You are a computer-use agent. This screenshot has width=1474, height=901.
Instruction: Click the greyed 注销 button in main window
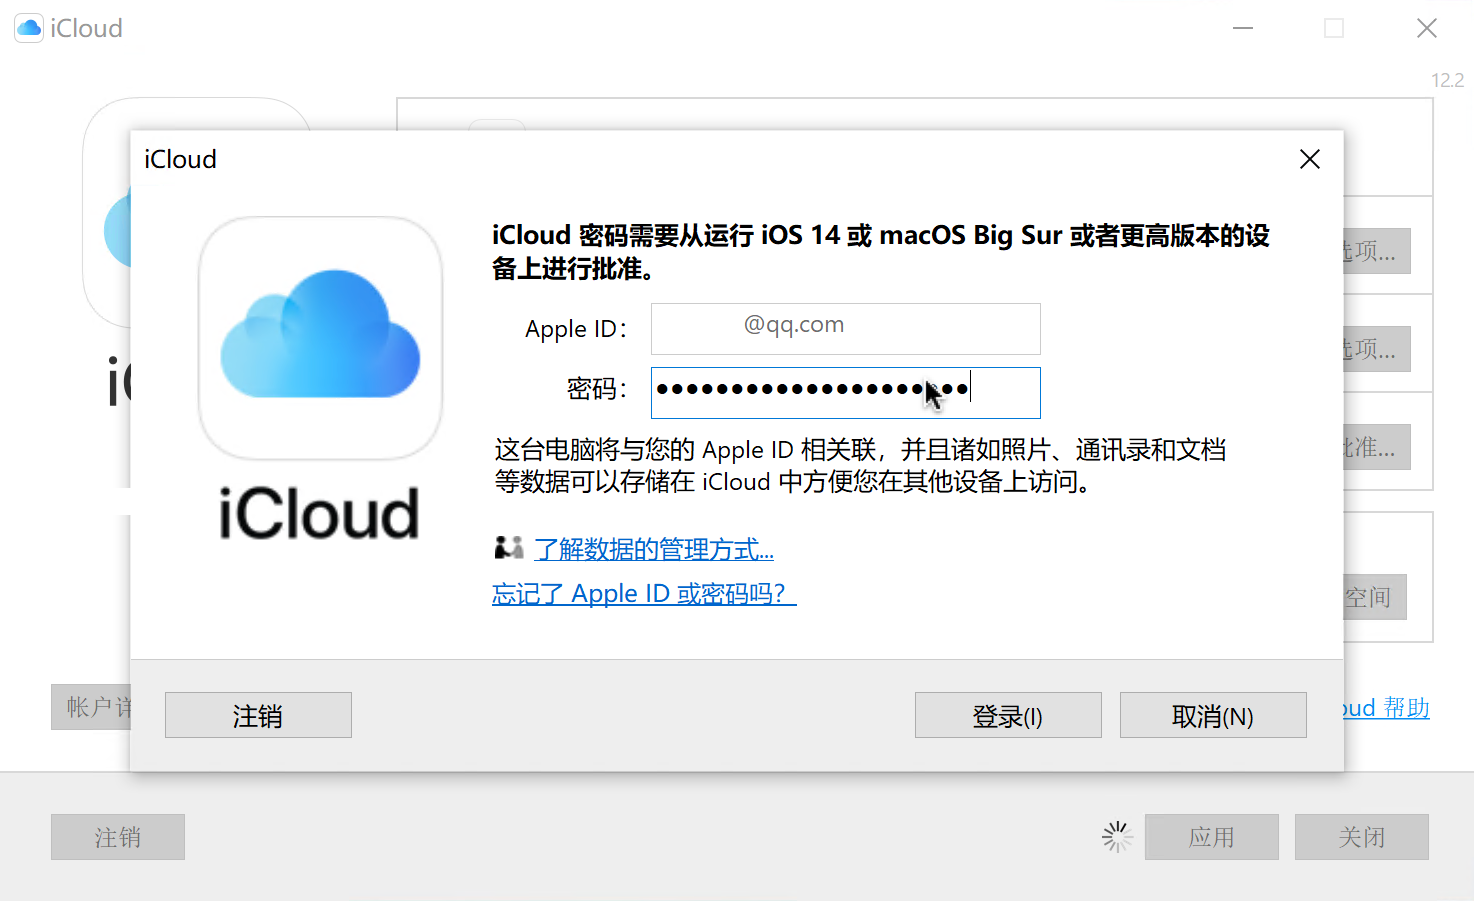point(118,837)
